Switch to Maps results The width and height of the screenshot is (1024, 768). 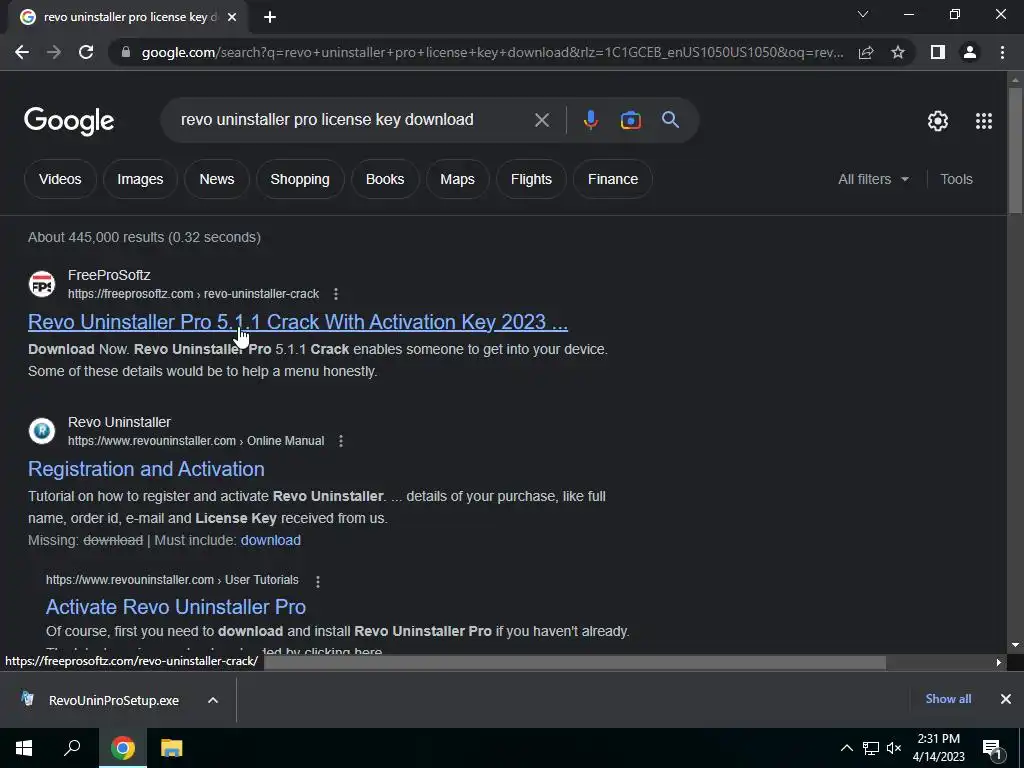pyautogui.click(x=457, y=179)
